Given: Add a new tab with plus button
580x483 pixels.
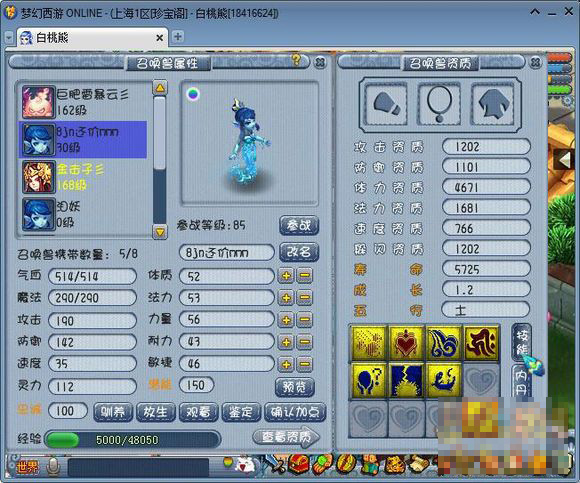Looking at the screenshot, I should pyautogui.click(x=178, y=37).
